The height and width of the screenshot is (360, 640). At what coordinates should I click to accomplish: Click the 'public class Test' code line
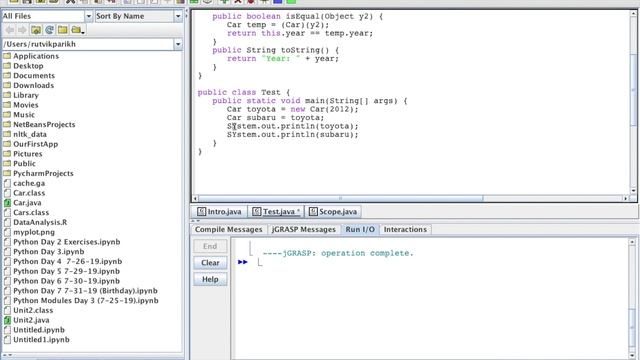[244, 92]
